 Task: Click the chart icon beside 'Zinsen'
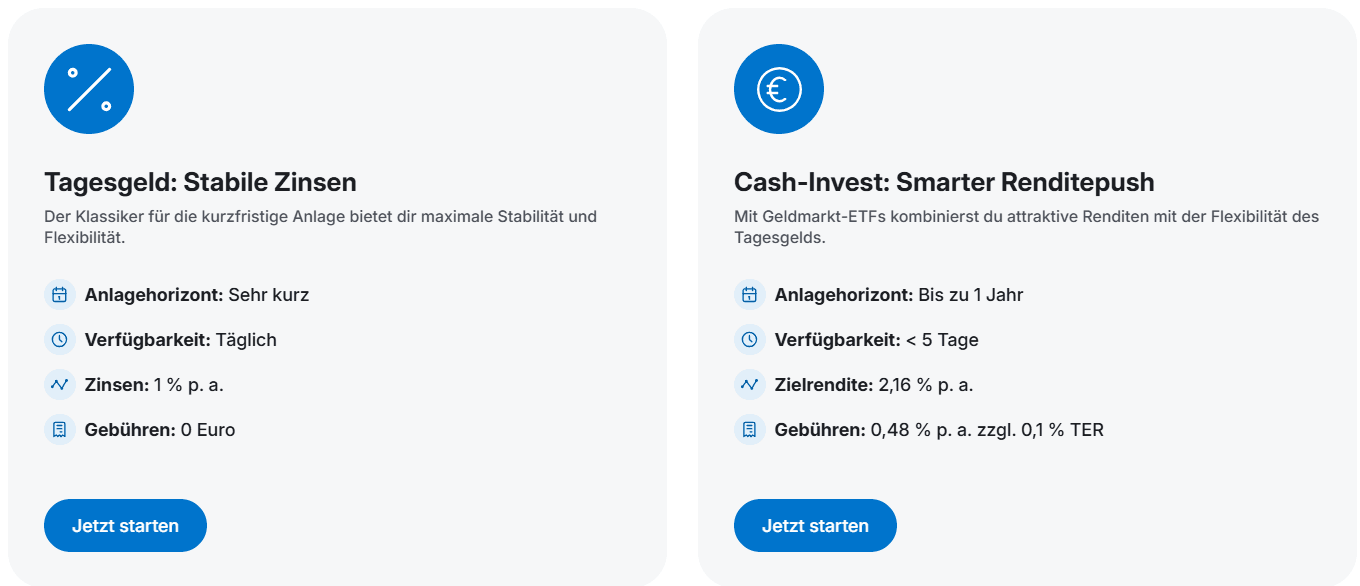tap(60, 385)
